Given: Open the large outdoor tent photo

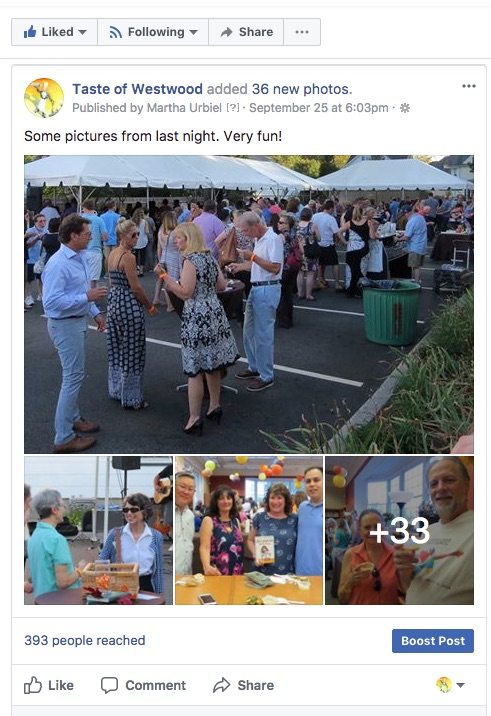Looking at the screenshot, I should point(249,304).
